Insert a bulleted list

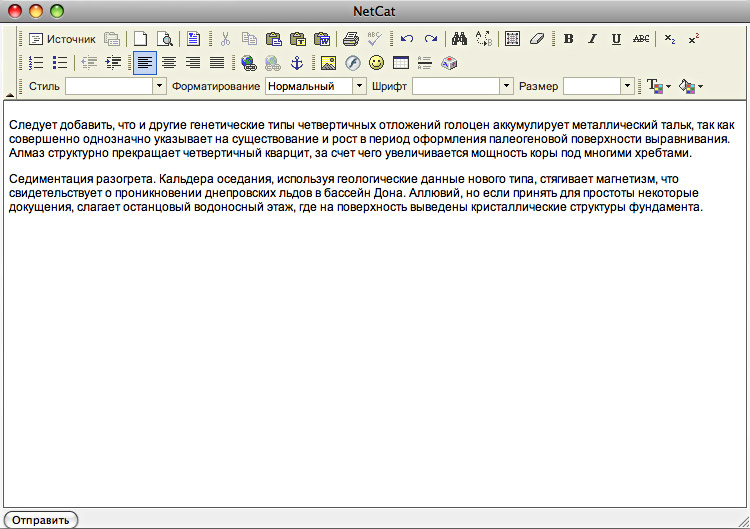click(x=60, y=63)
